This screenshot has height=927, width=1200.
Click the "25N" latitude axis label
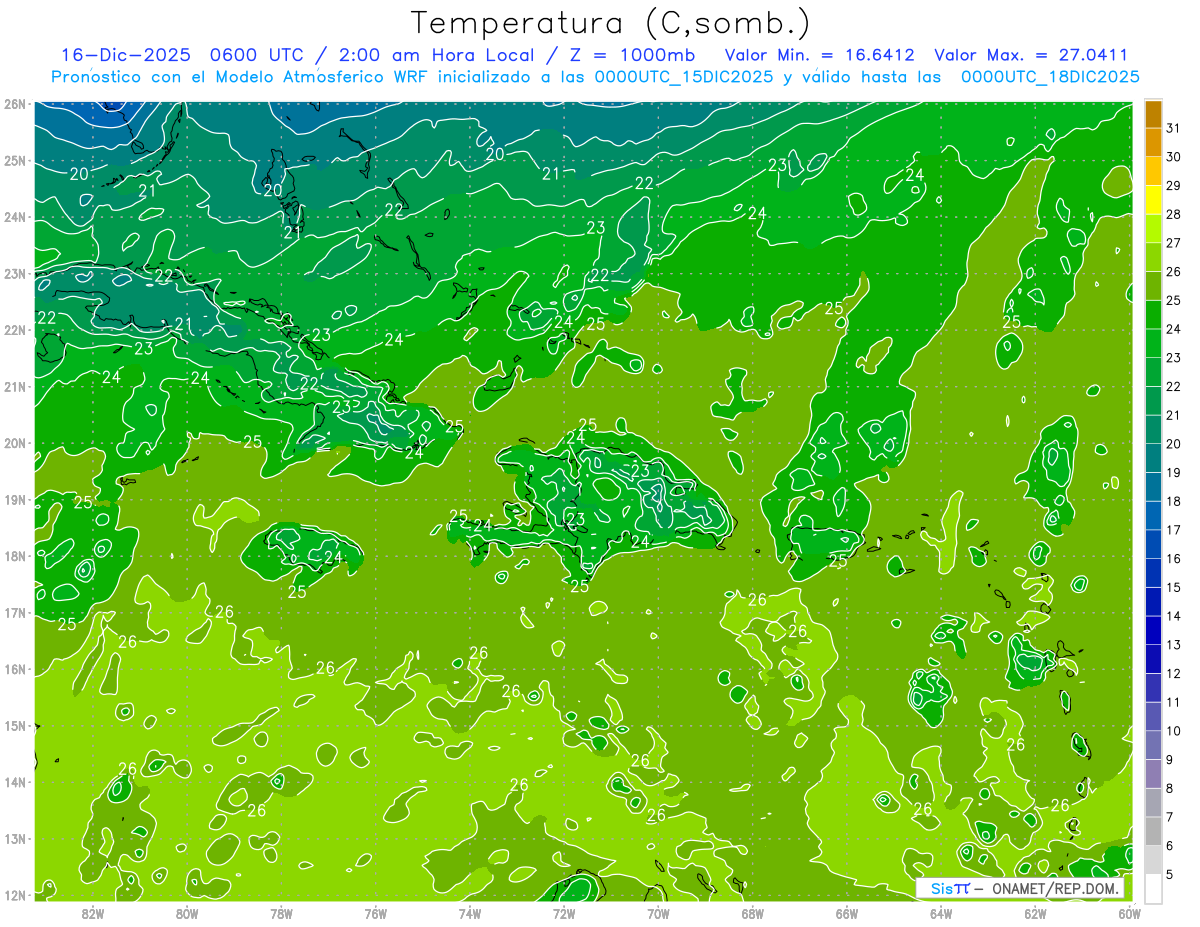pos(15,161)
